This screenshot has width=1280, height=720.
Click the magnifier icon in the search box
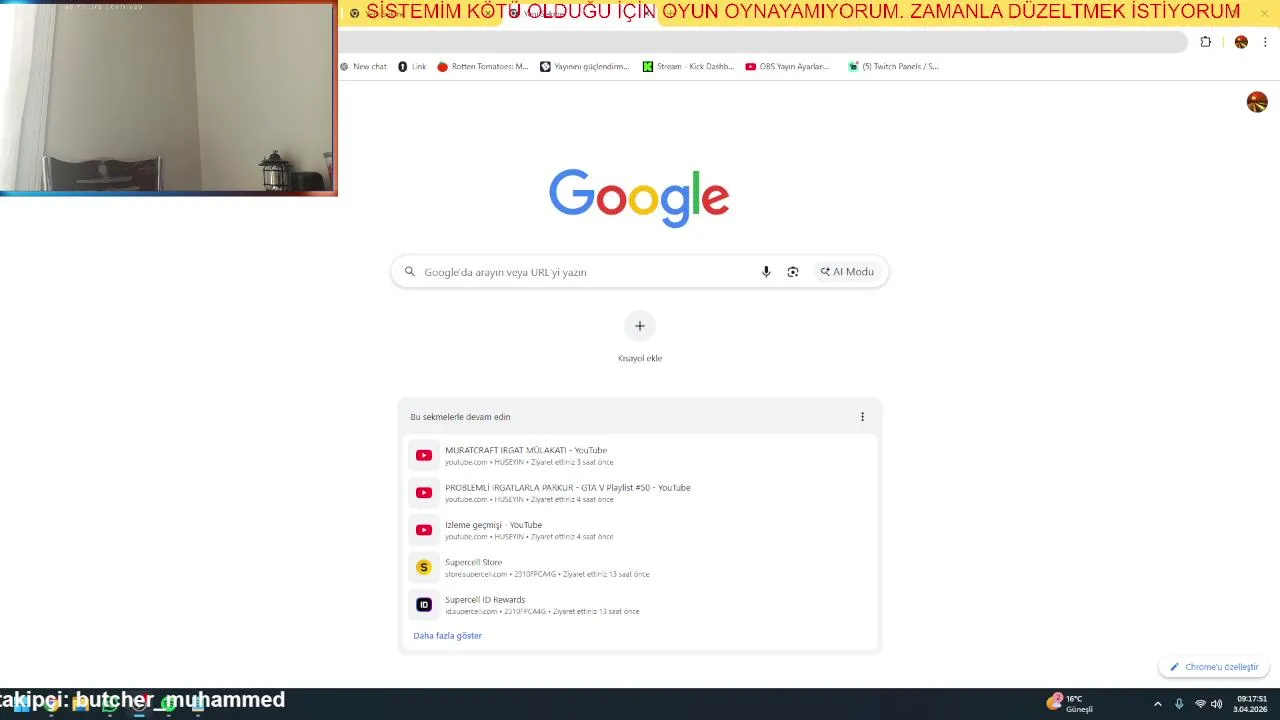click(x=410, y=272)
